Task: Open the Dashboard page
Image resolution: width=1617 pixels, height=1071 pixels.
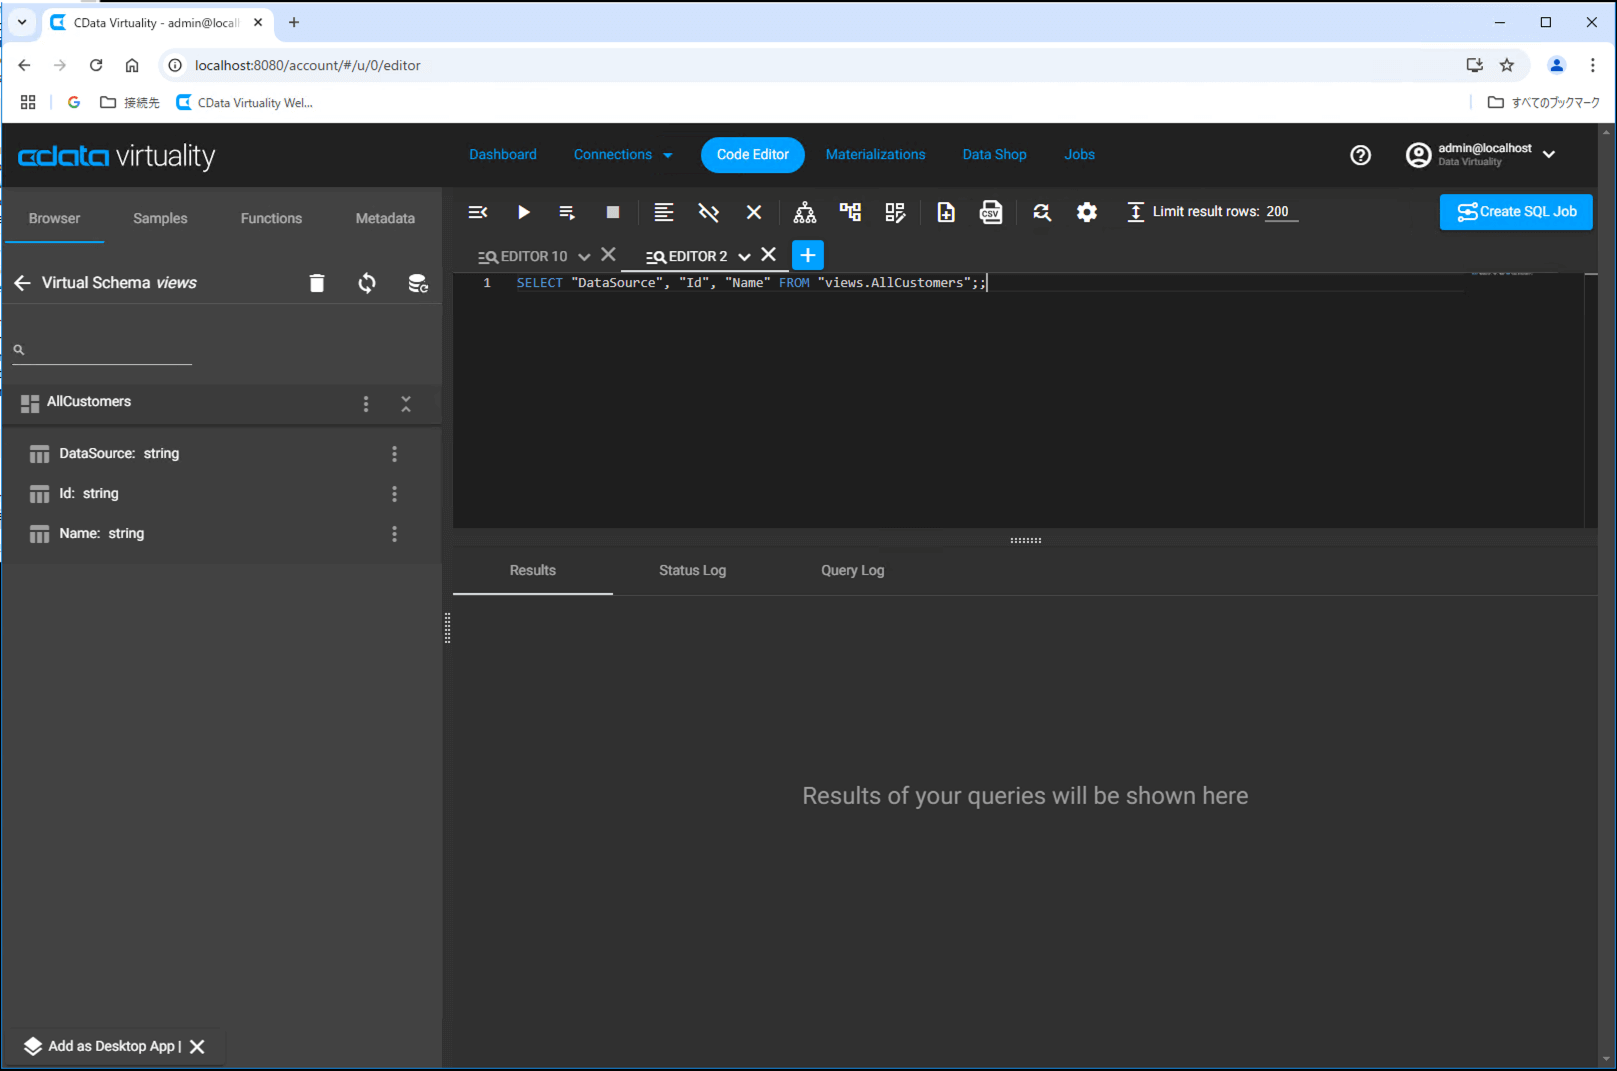Action: click(x=503, y=155)
